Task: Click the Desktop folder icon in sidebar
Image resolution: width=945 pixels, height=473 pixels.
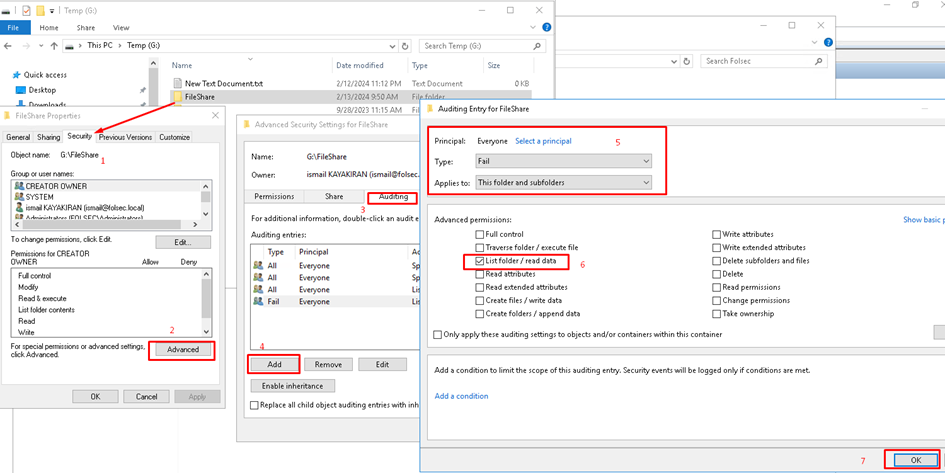Action: (20, 90)
